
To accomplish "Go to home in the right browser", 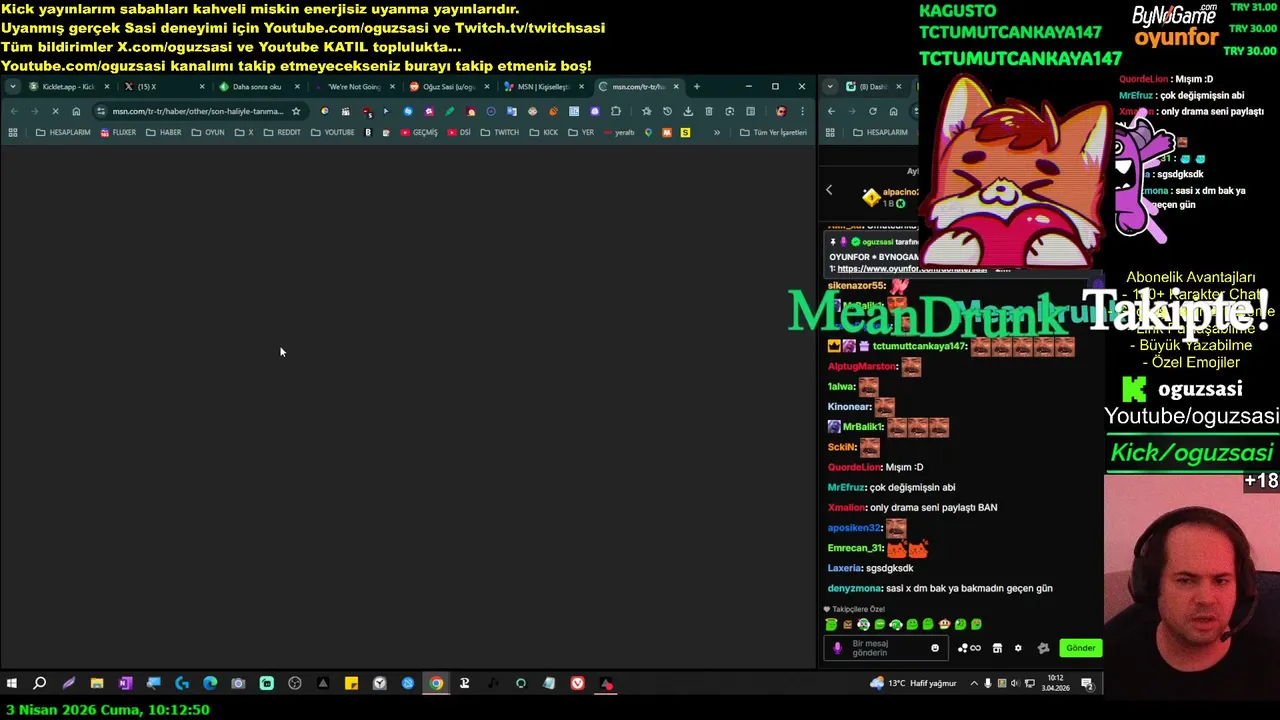I will click(x=893, y=111).
